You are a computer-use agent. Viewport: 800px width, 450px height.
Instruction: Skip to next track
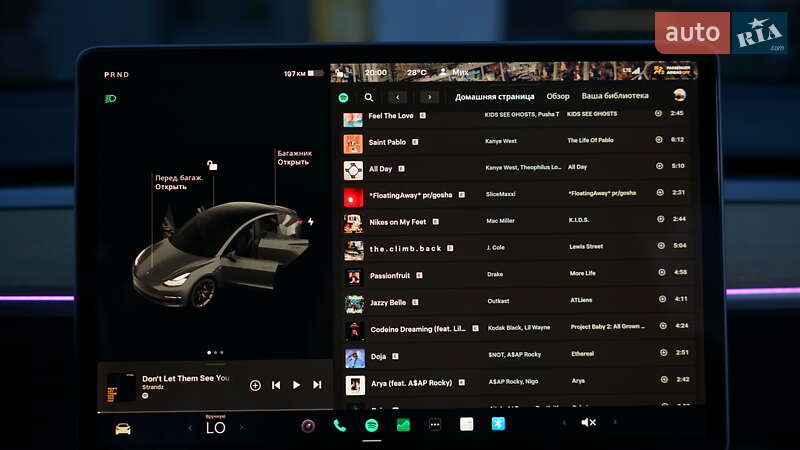(317, 385)
